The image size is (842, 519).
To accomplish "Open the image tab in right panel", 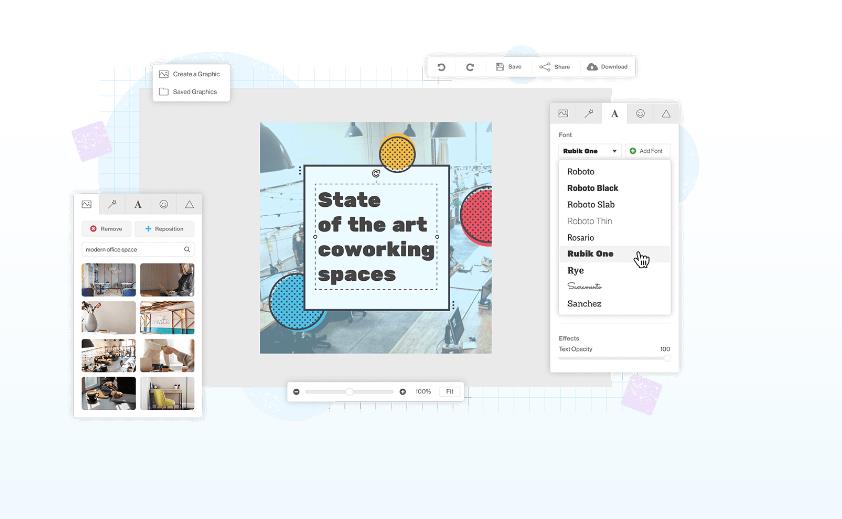I will pos(563,114).
